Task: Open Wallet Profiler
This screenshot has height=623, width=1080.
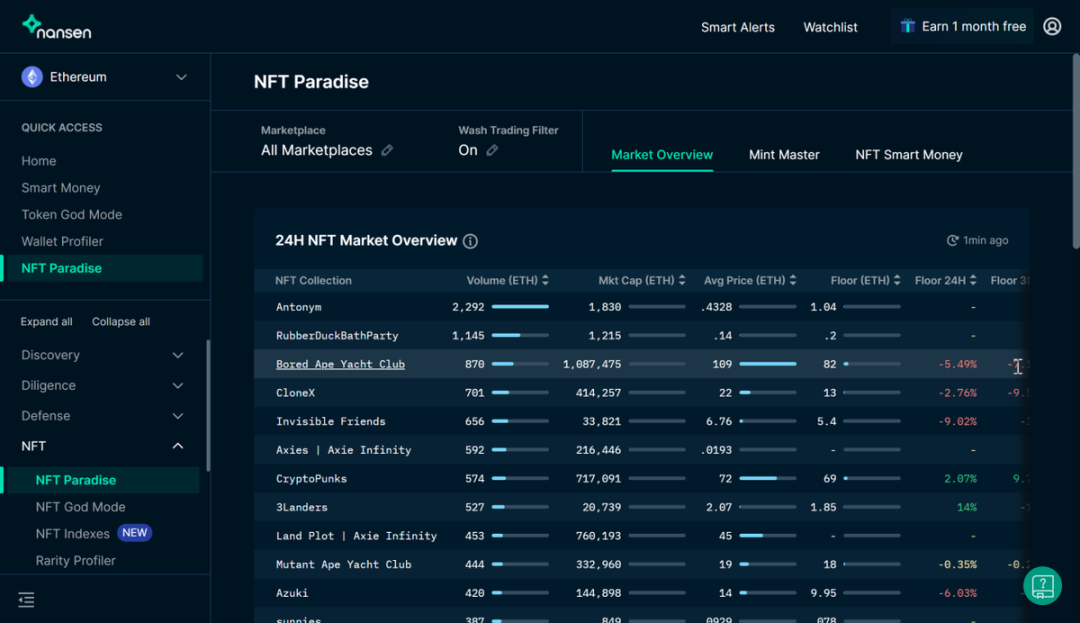Action: click(x=62, y=241)
